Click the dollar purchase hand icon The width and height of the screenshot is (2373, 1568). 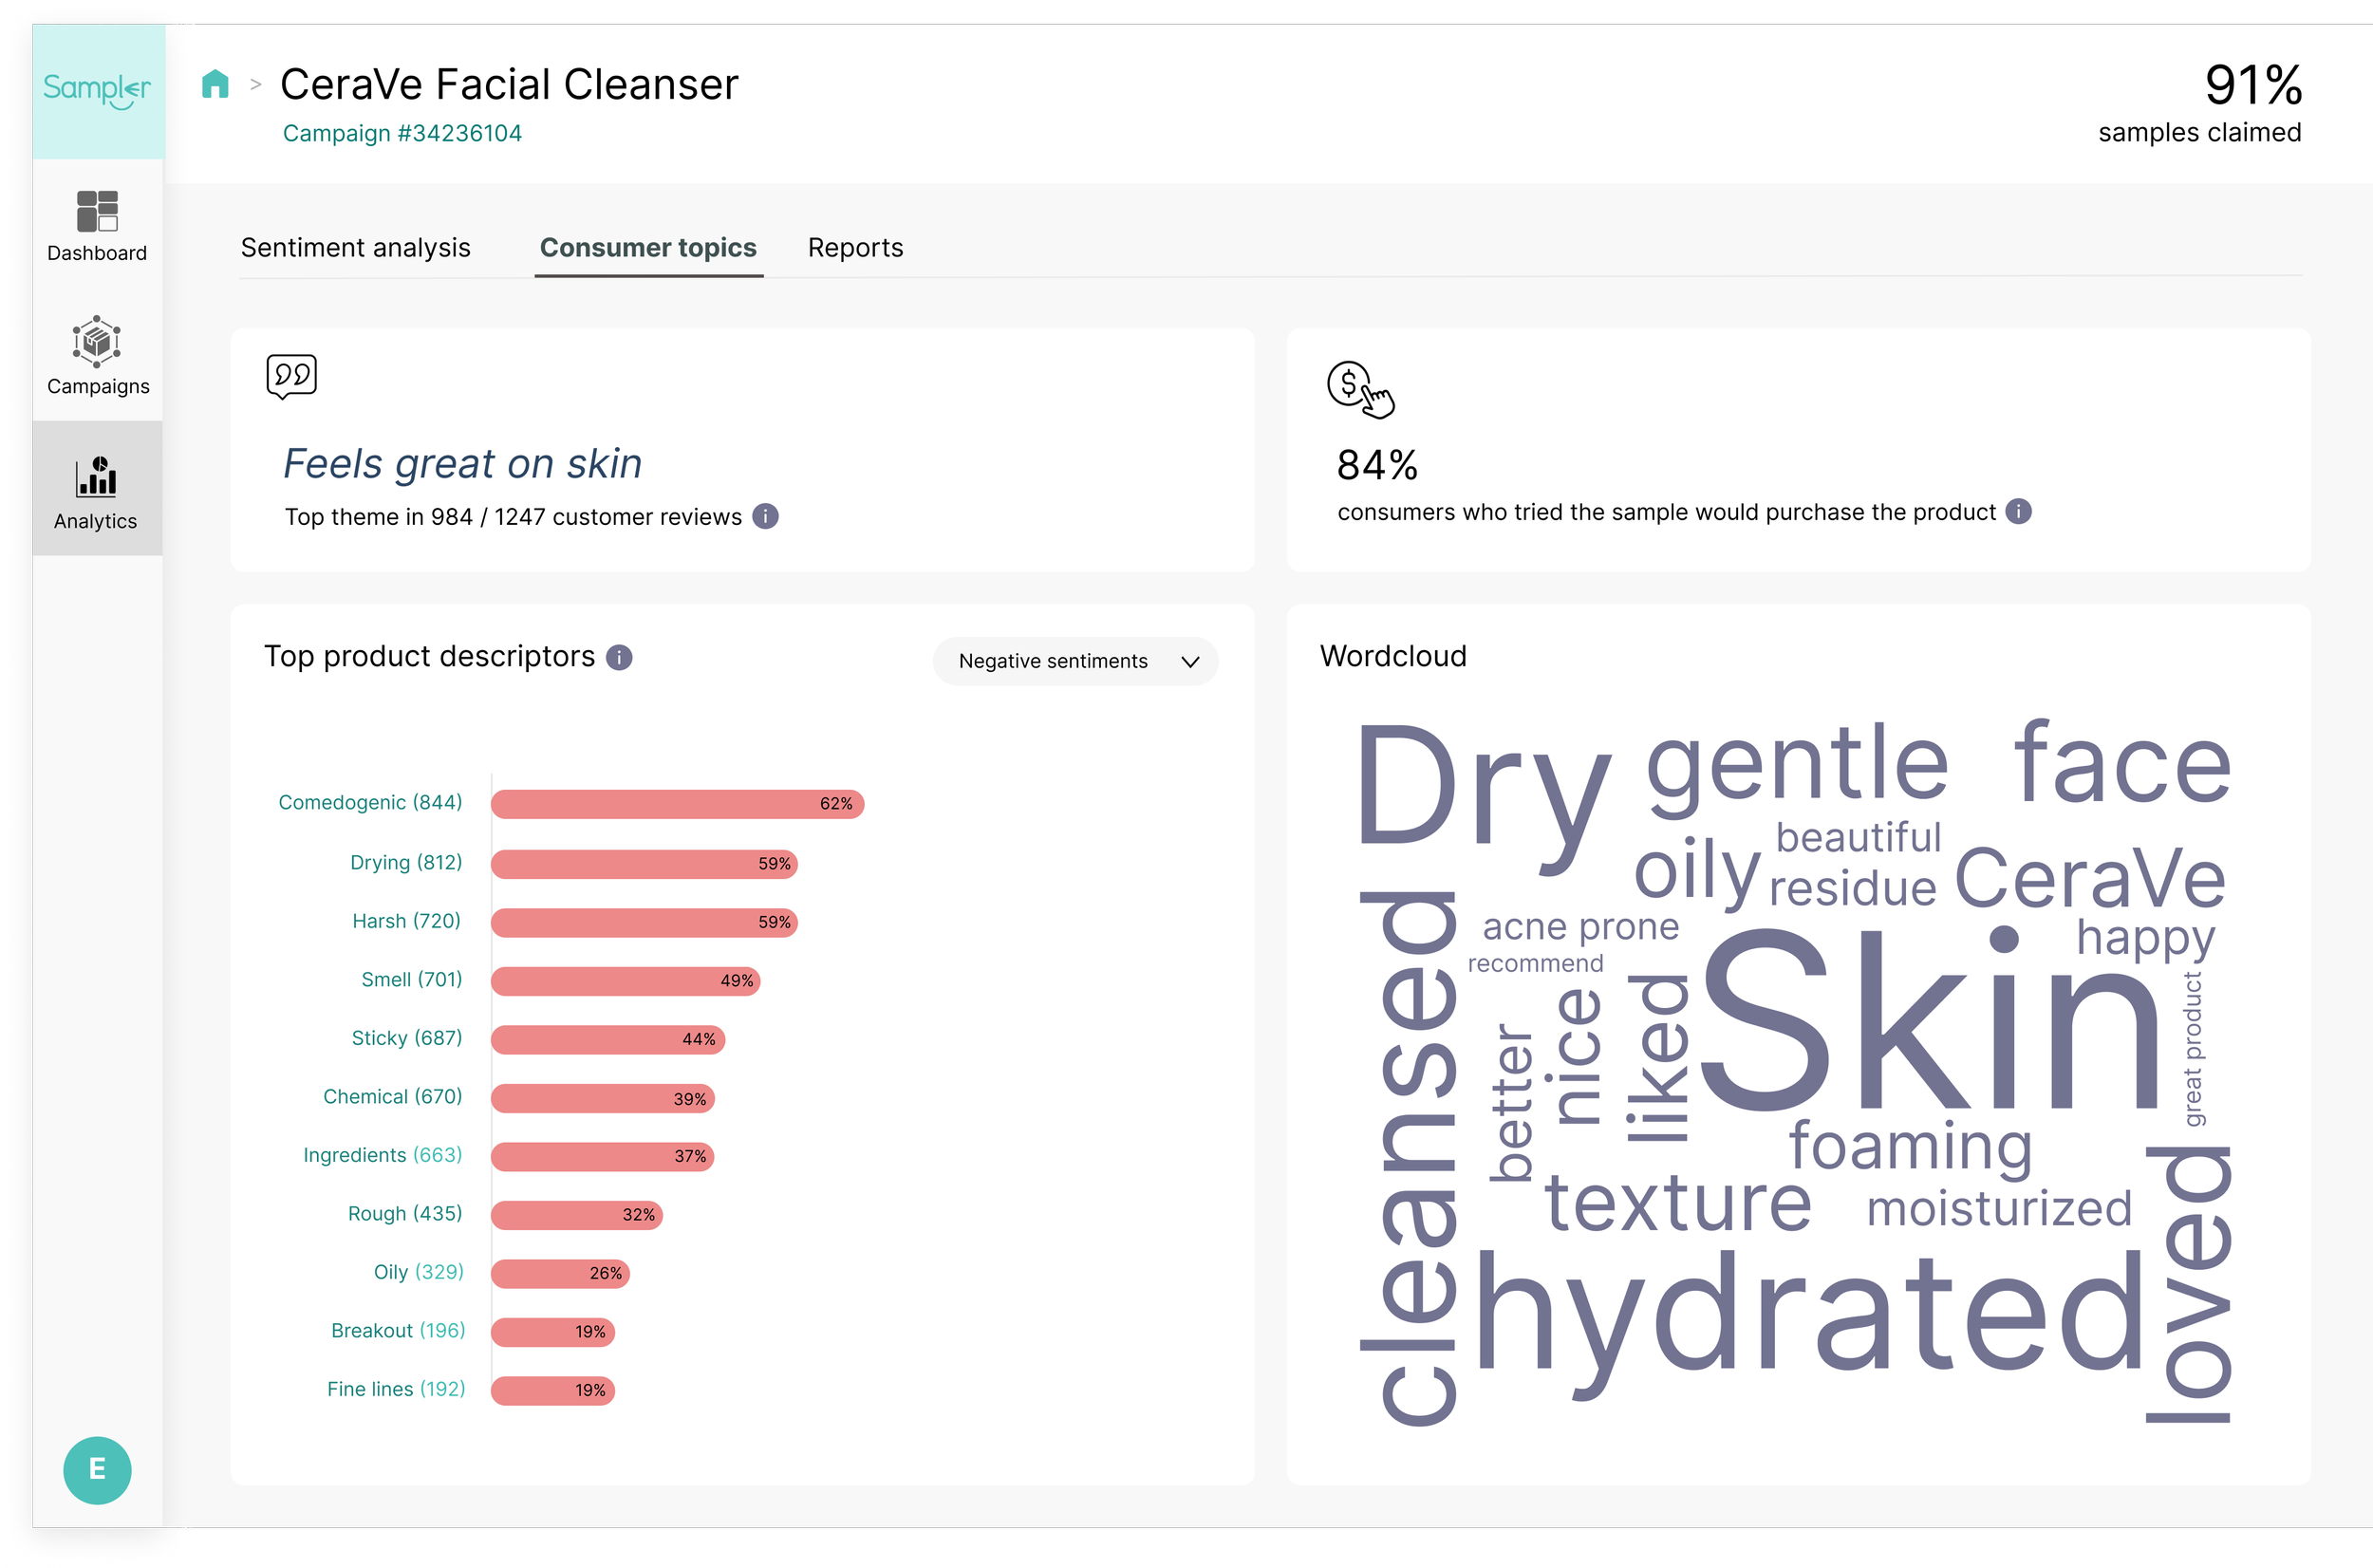pos(1359,388)
